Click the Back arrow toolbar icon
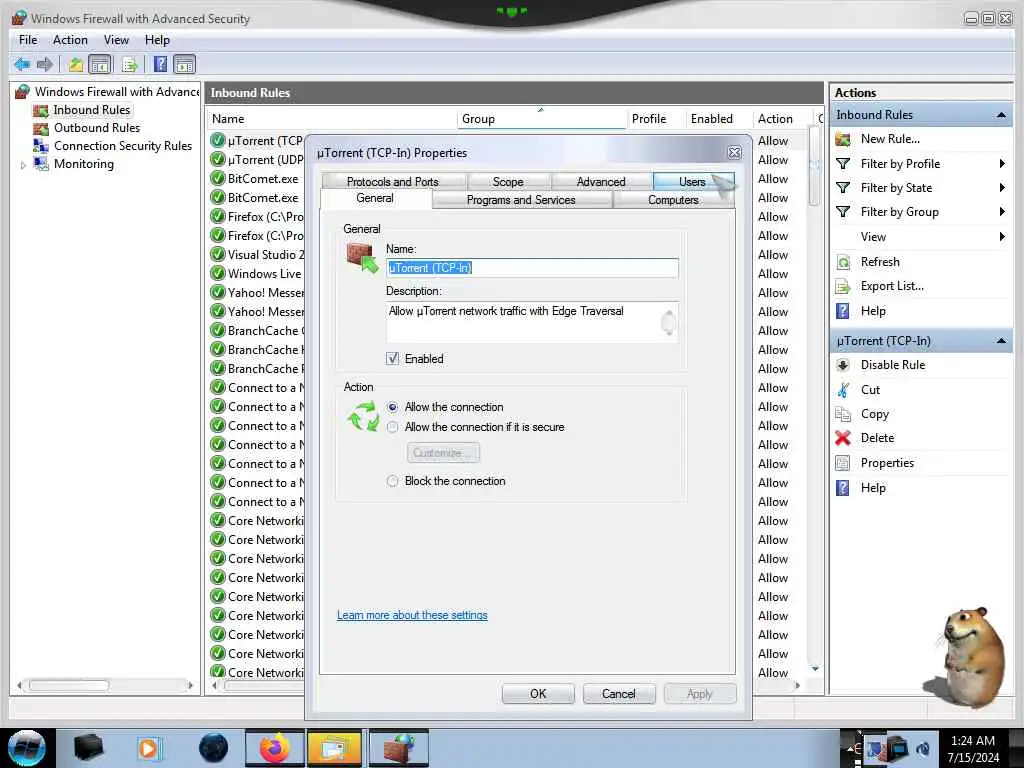The image size is (1024, 768). pyautogui.click(x=22, y=64)
